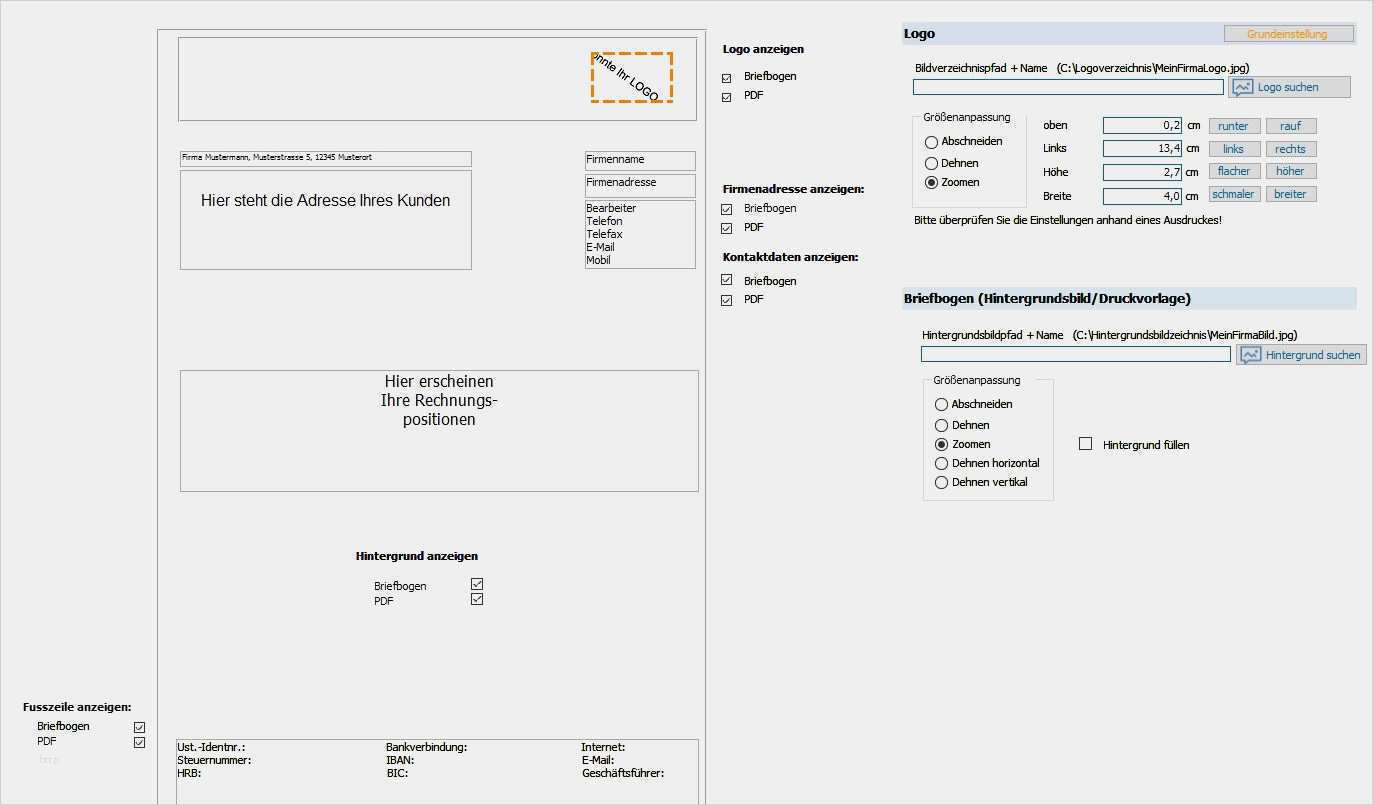Click the rechts button

[1290, 149]
